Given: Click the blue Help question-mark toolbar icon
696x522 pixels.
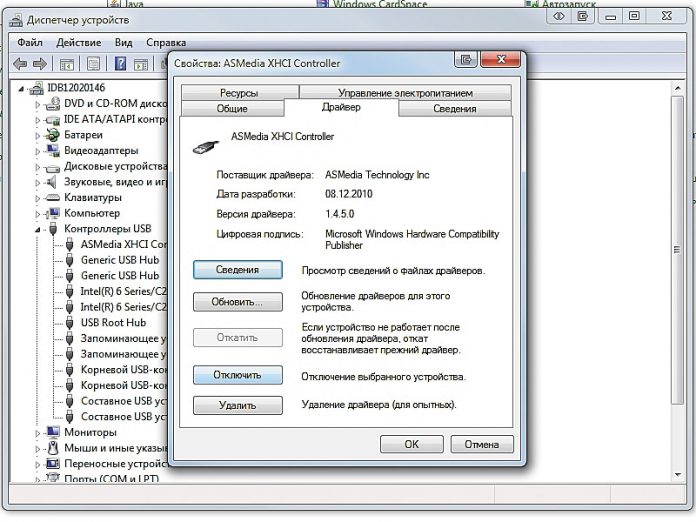Looking at the screenshot, I should 120,65.
